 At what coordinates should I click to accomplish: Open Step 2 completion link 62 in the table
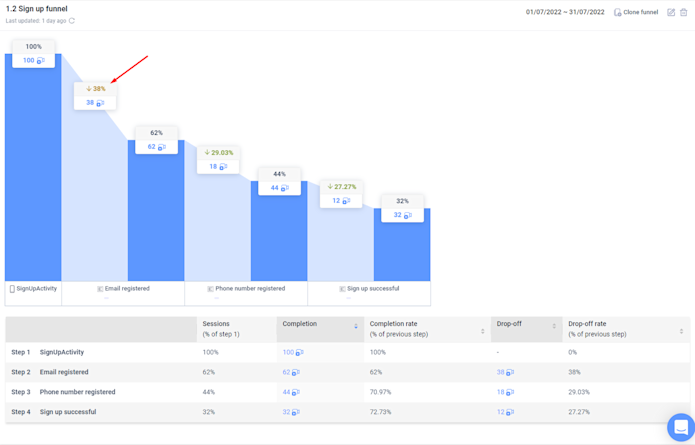pyautogui.click(x=291, y=372)
